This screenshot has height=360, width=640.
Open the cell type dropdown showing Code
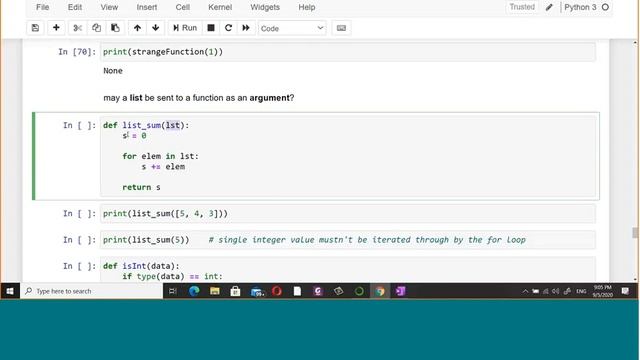(x=292, y=28)
